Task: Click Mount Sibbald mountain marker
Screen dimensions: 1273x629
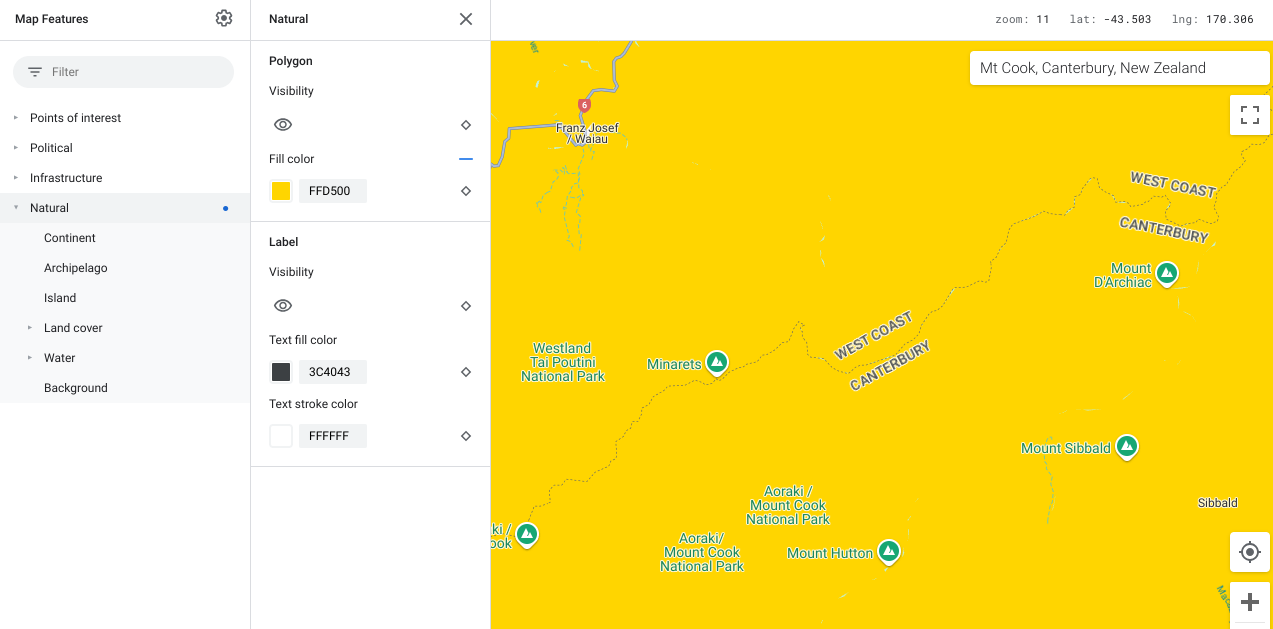Action: tap(1127, 446)
